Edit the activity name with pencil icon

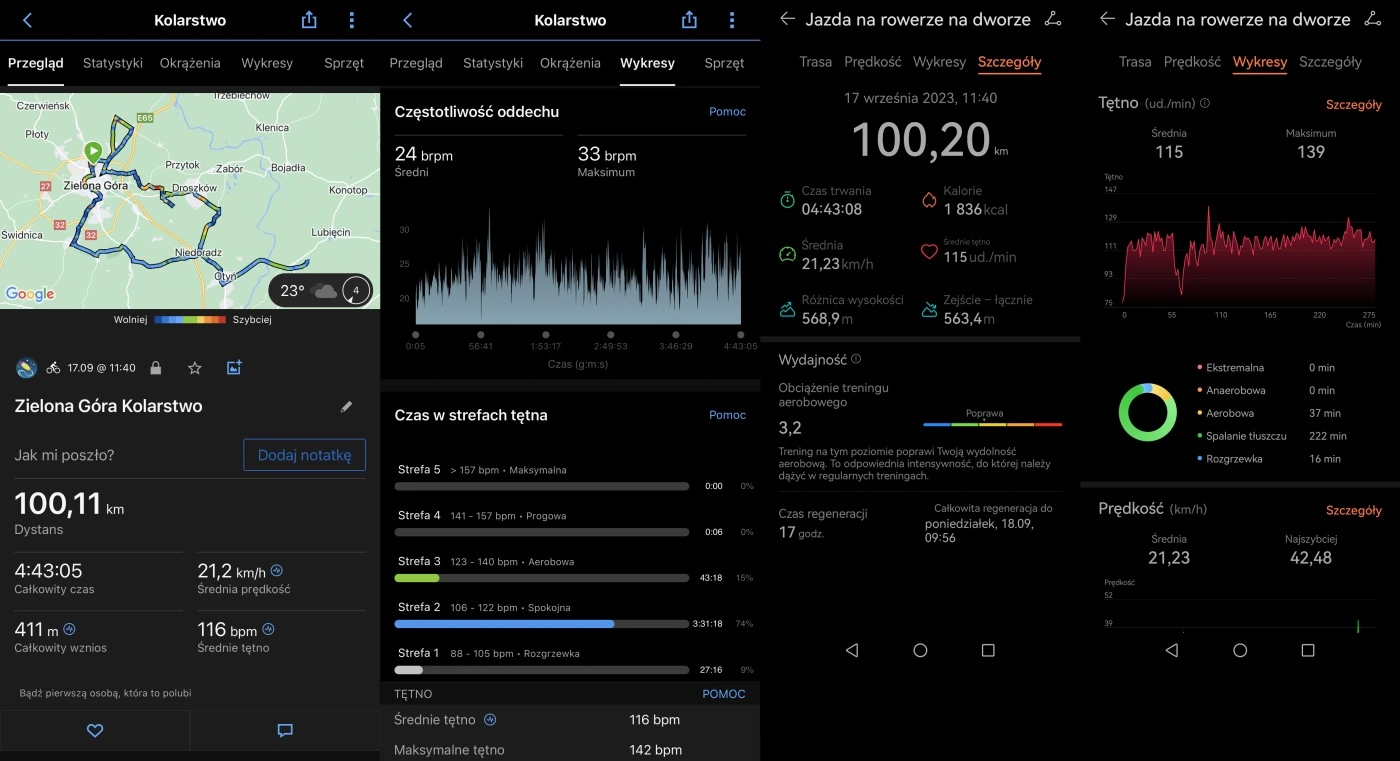click(347, 407)
